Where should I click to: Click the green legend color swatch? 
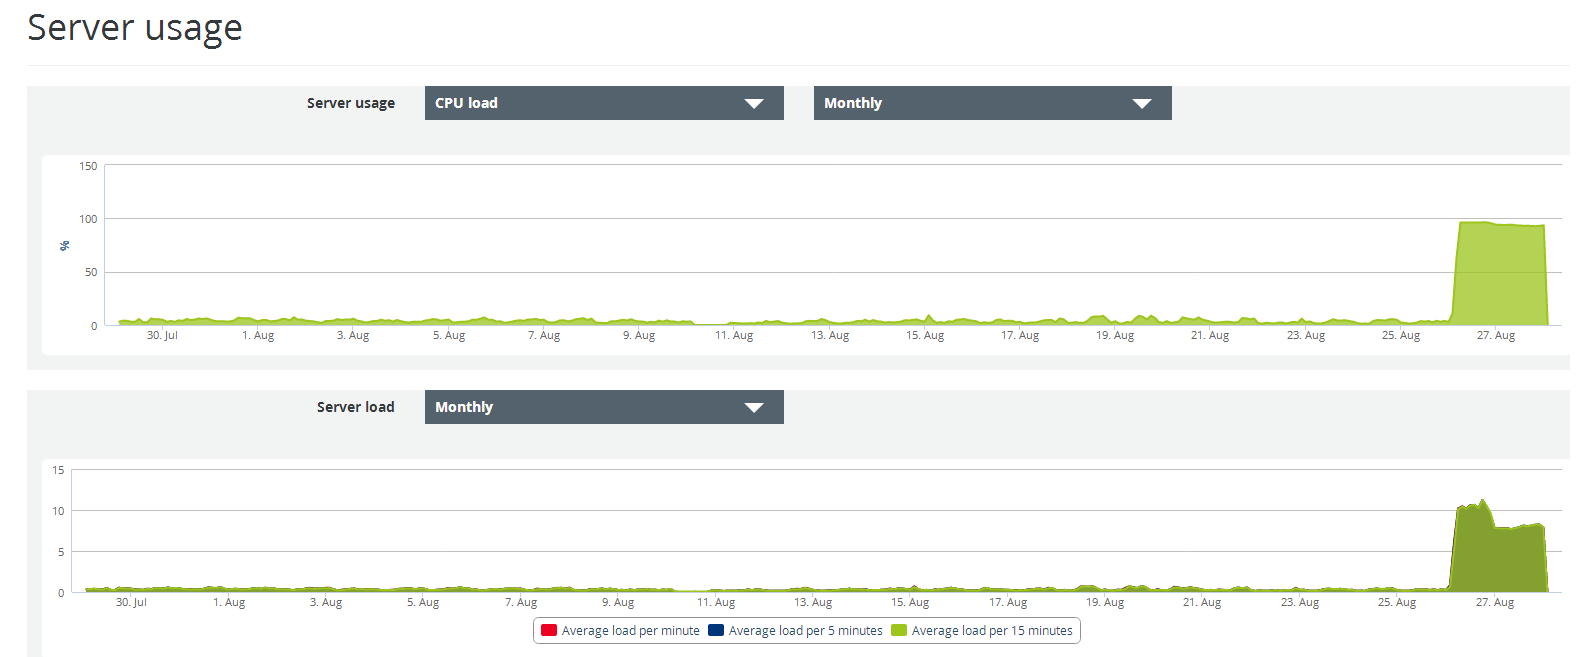pos(899,630)
